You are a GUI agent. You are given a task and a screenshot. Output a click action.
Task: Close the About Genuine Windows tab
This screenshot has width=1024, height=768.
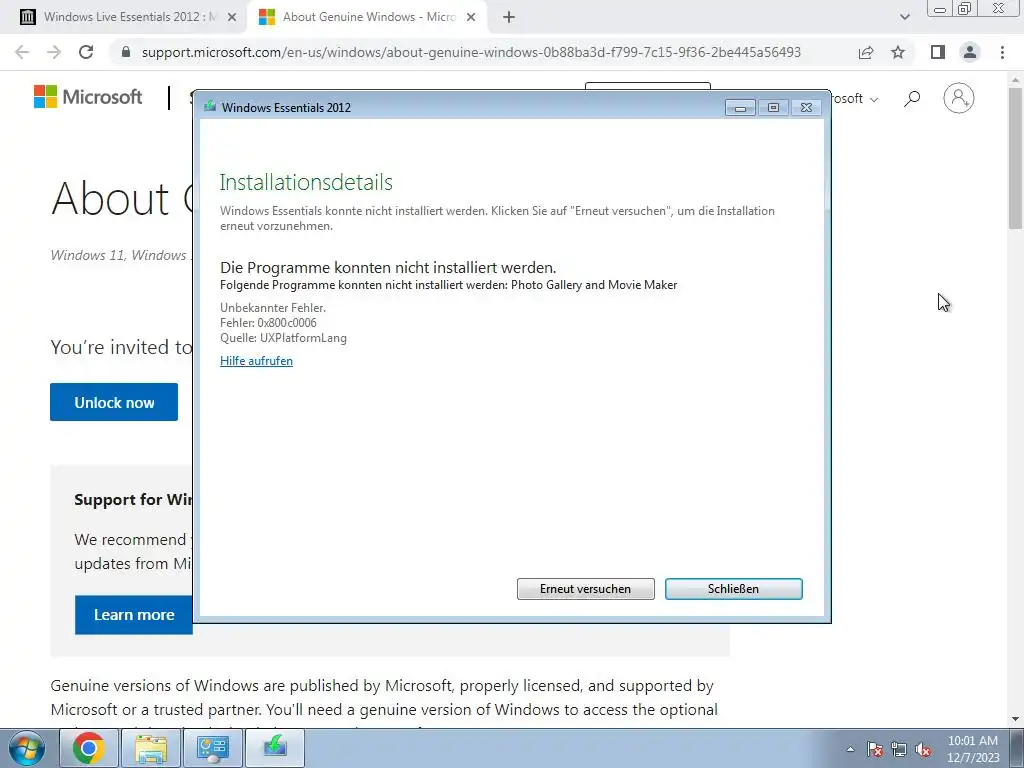coord(471,18)
